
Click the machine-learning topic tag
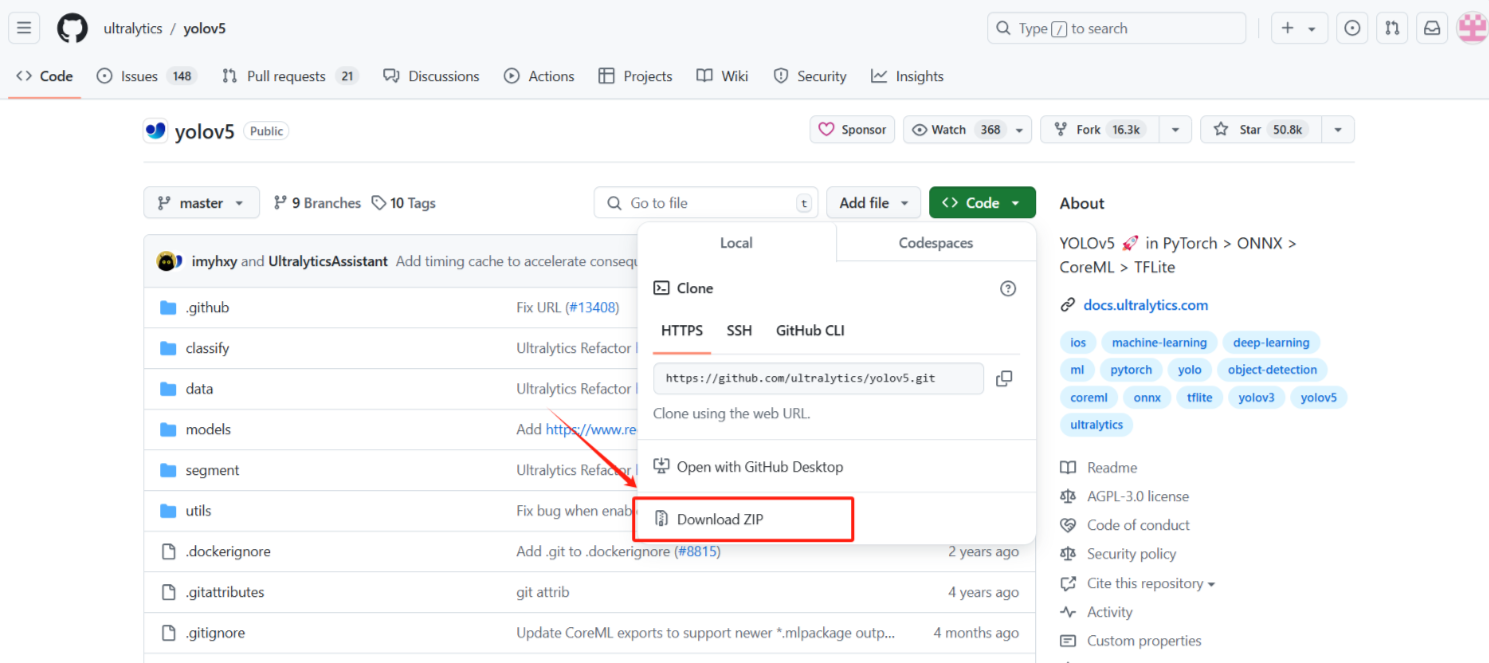1159,343
